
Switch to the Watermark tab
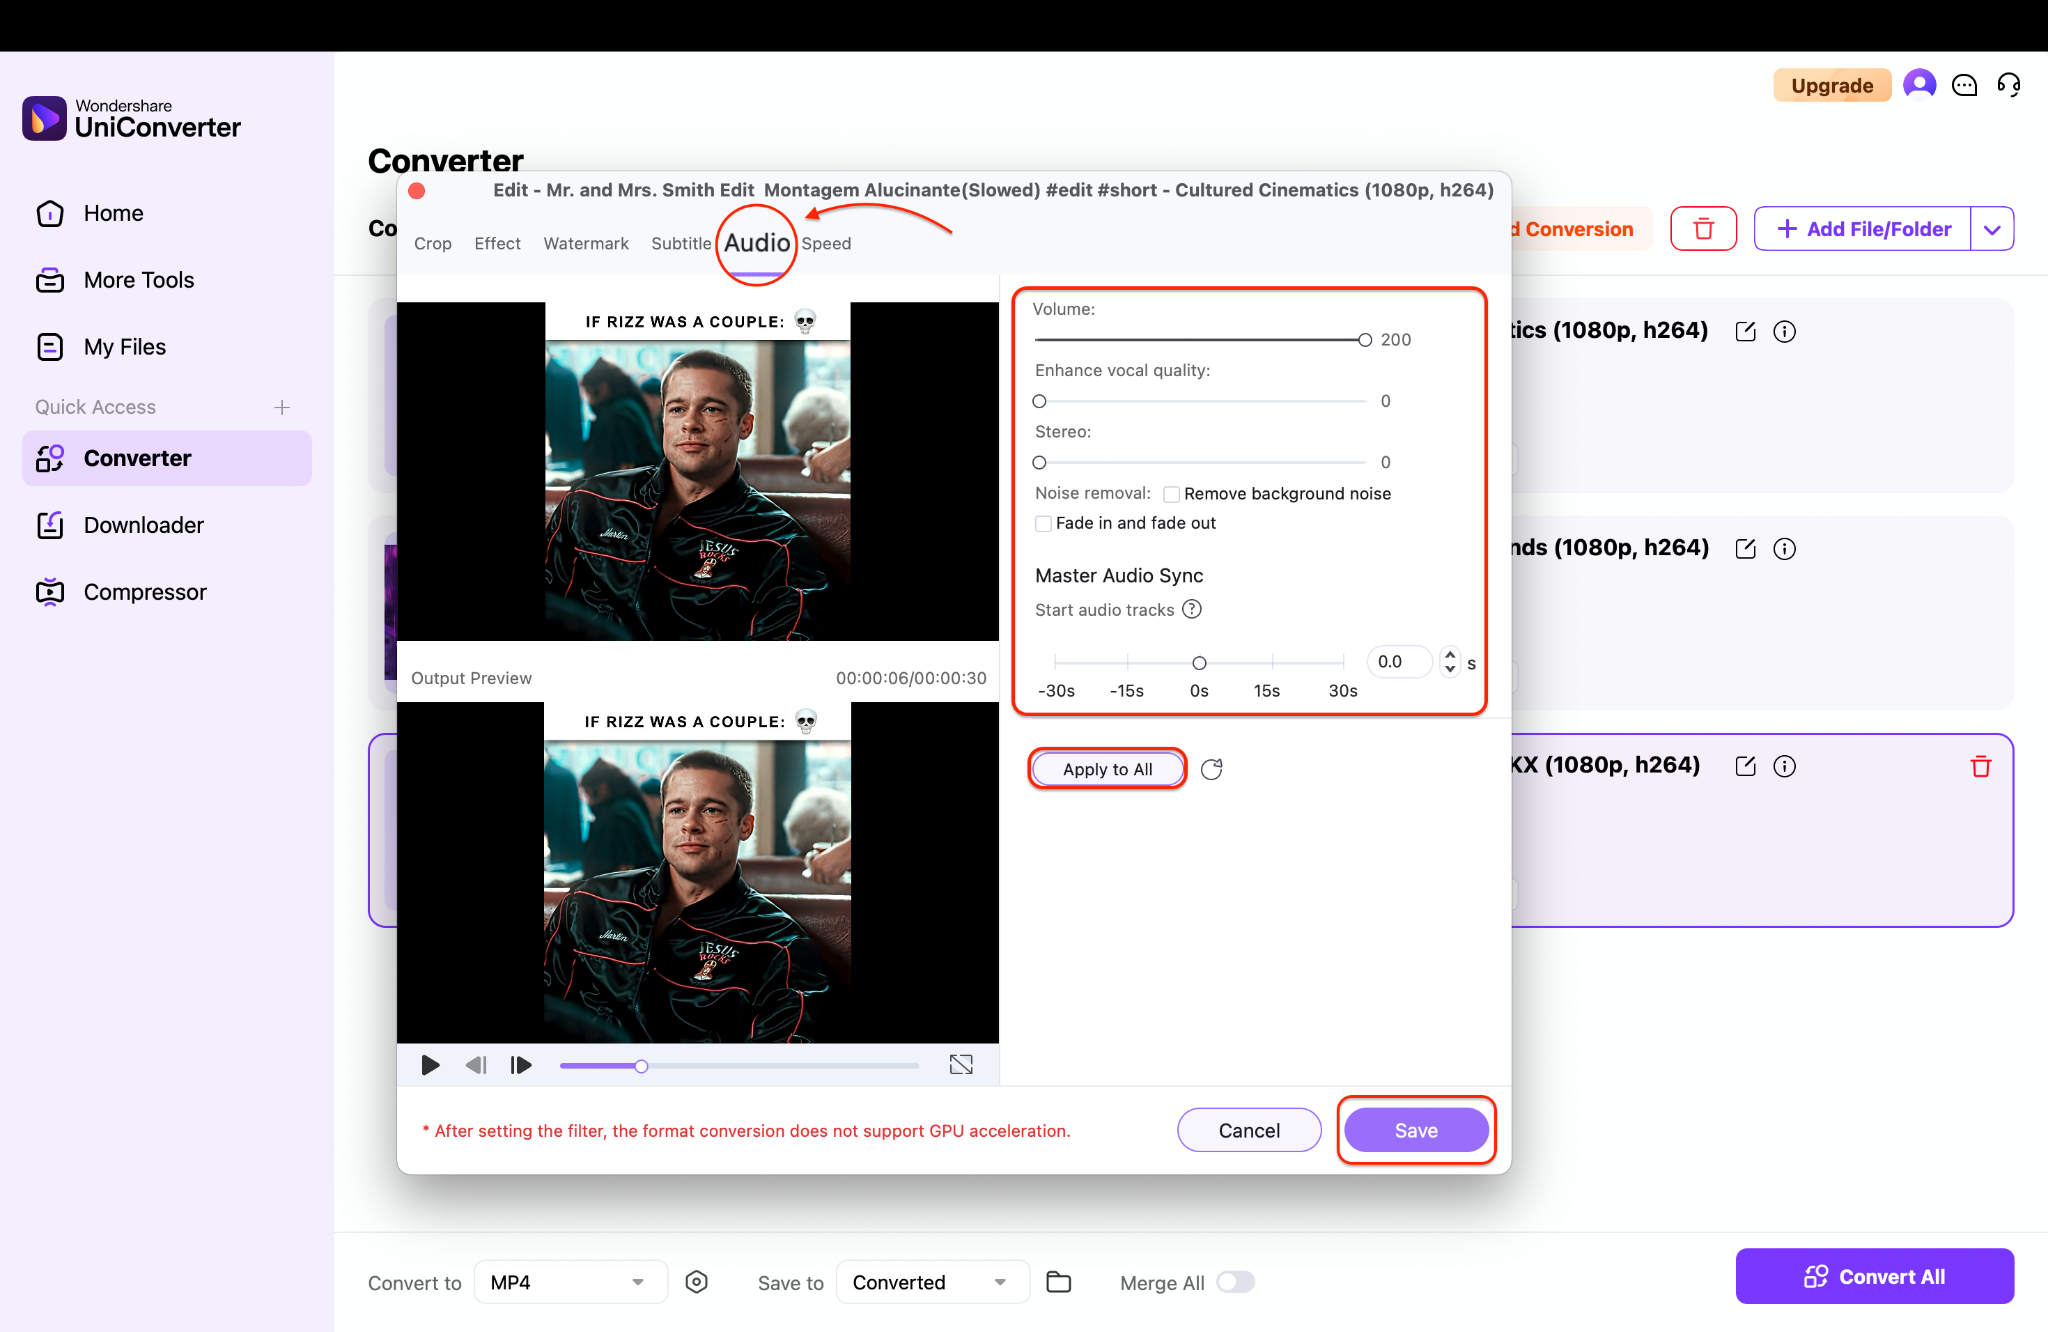tap(586, 243)
